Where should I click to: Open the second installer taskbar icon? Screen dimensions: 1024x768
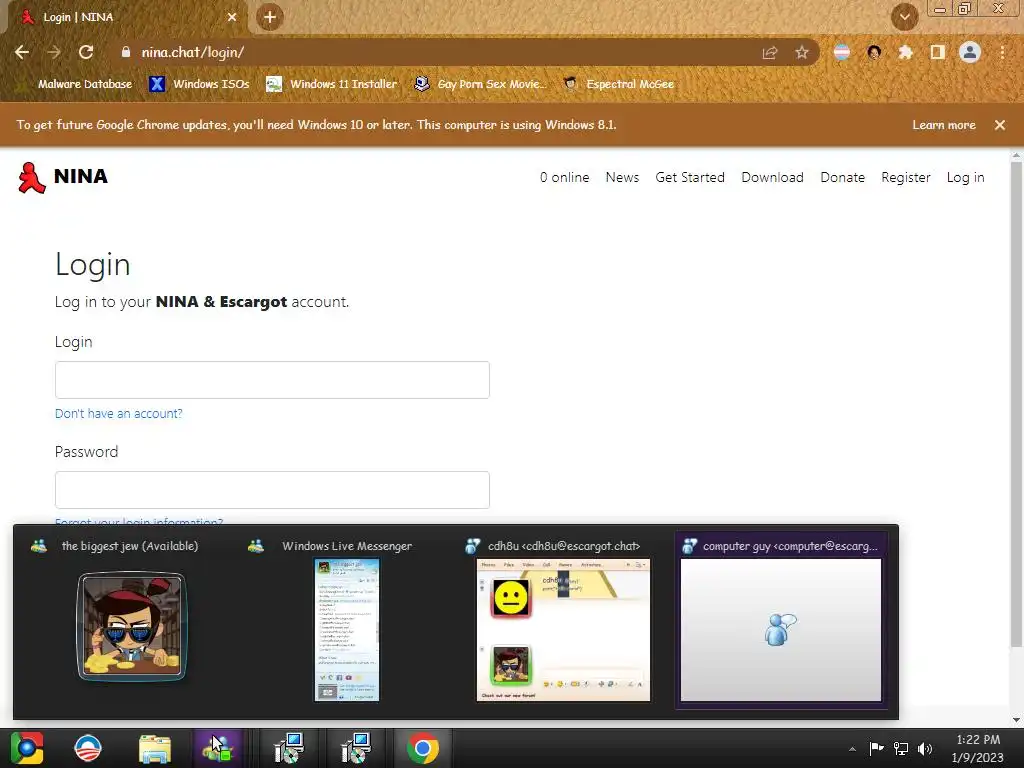(x=355, y=748)
